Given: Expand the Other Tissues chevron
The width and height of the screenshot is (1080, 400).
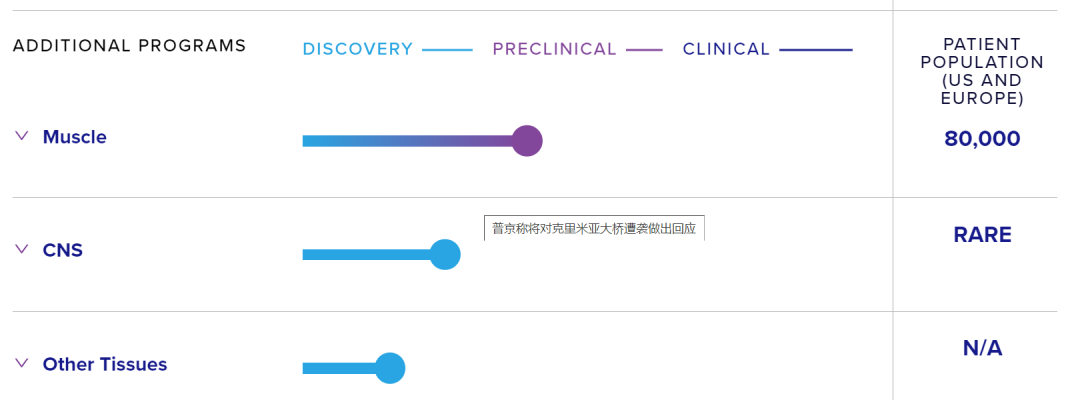Looking at the screenshot, I should point(22,363).
